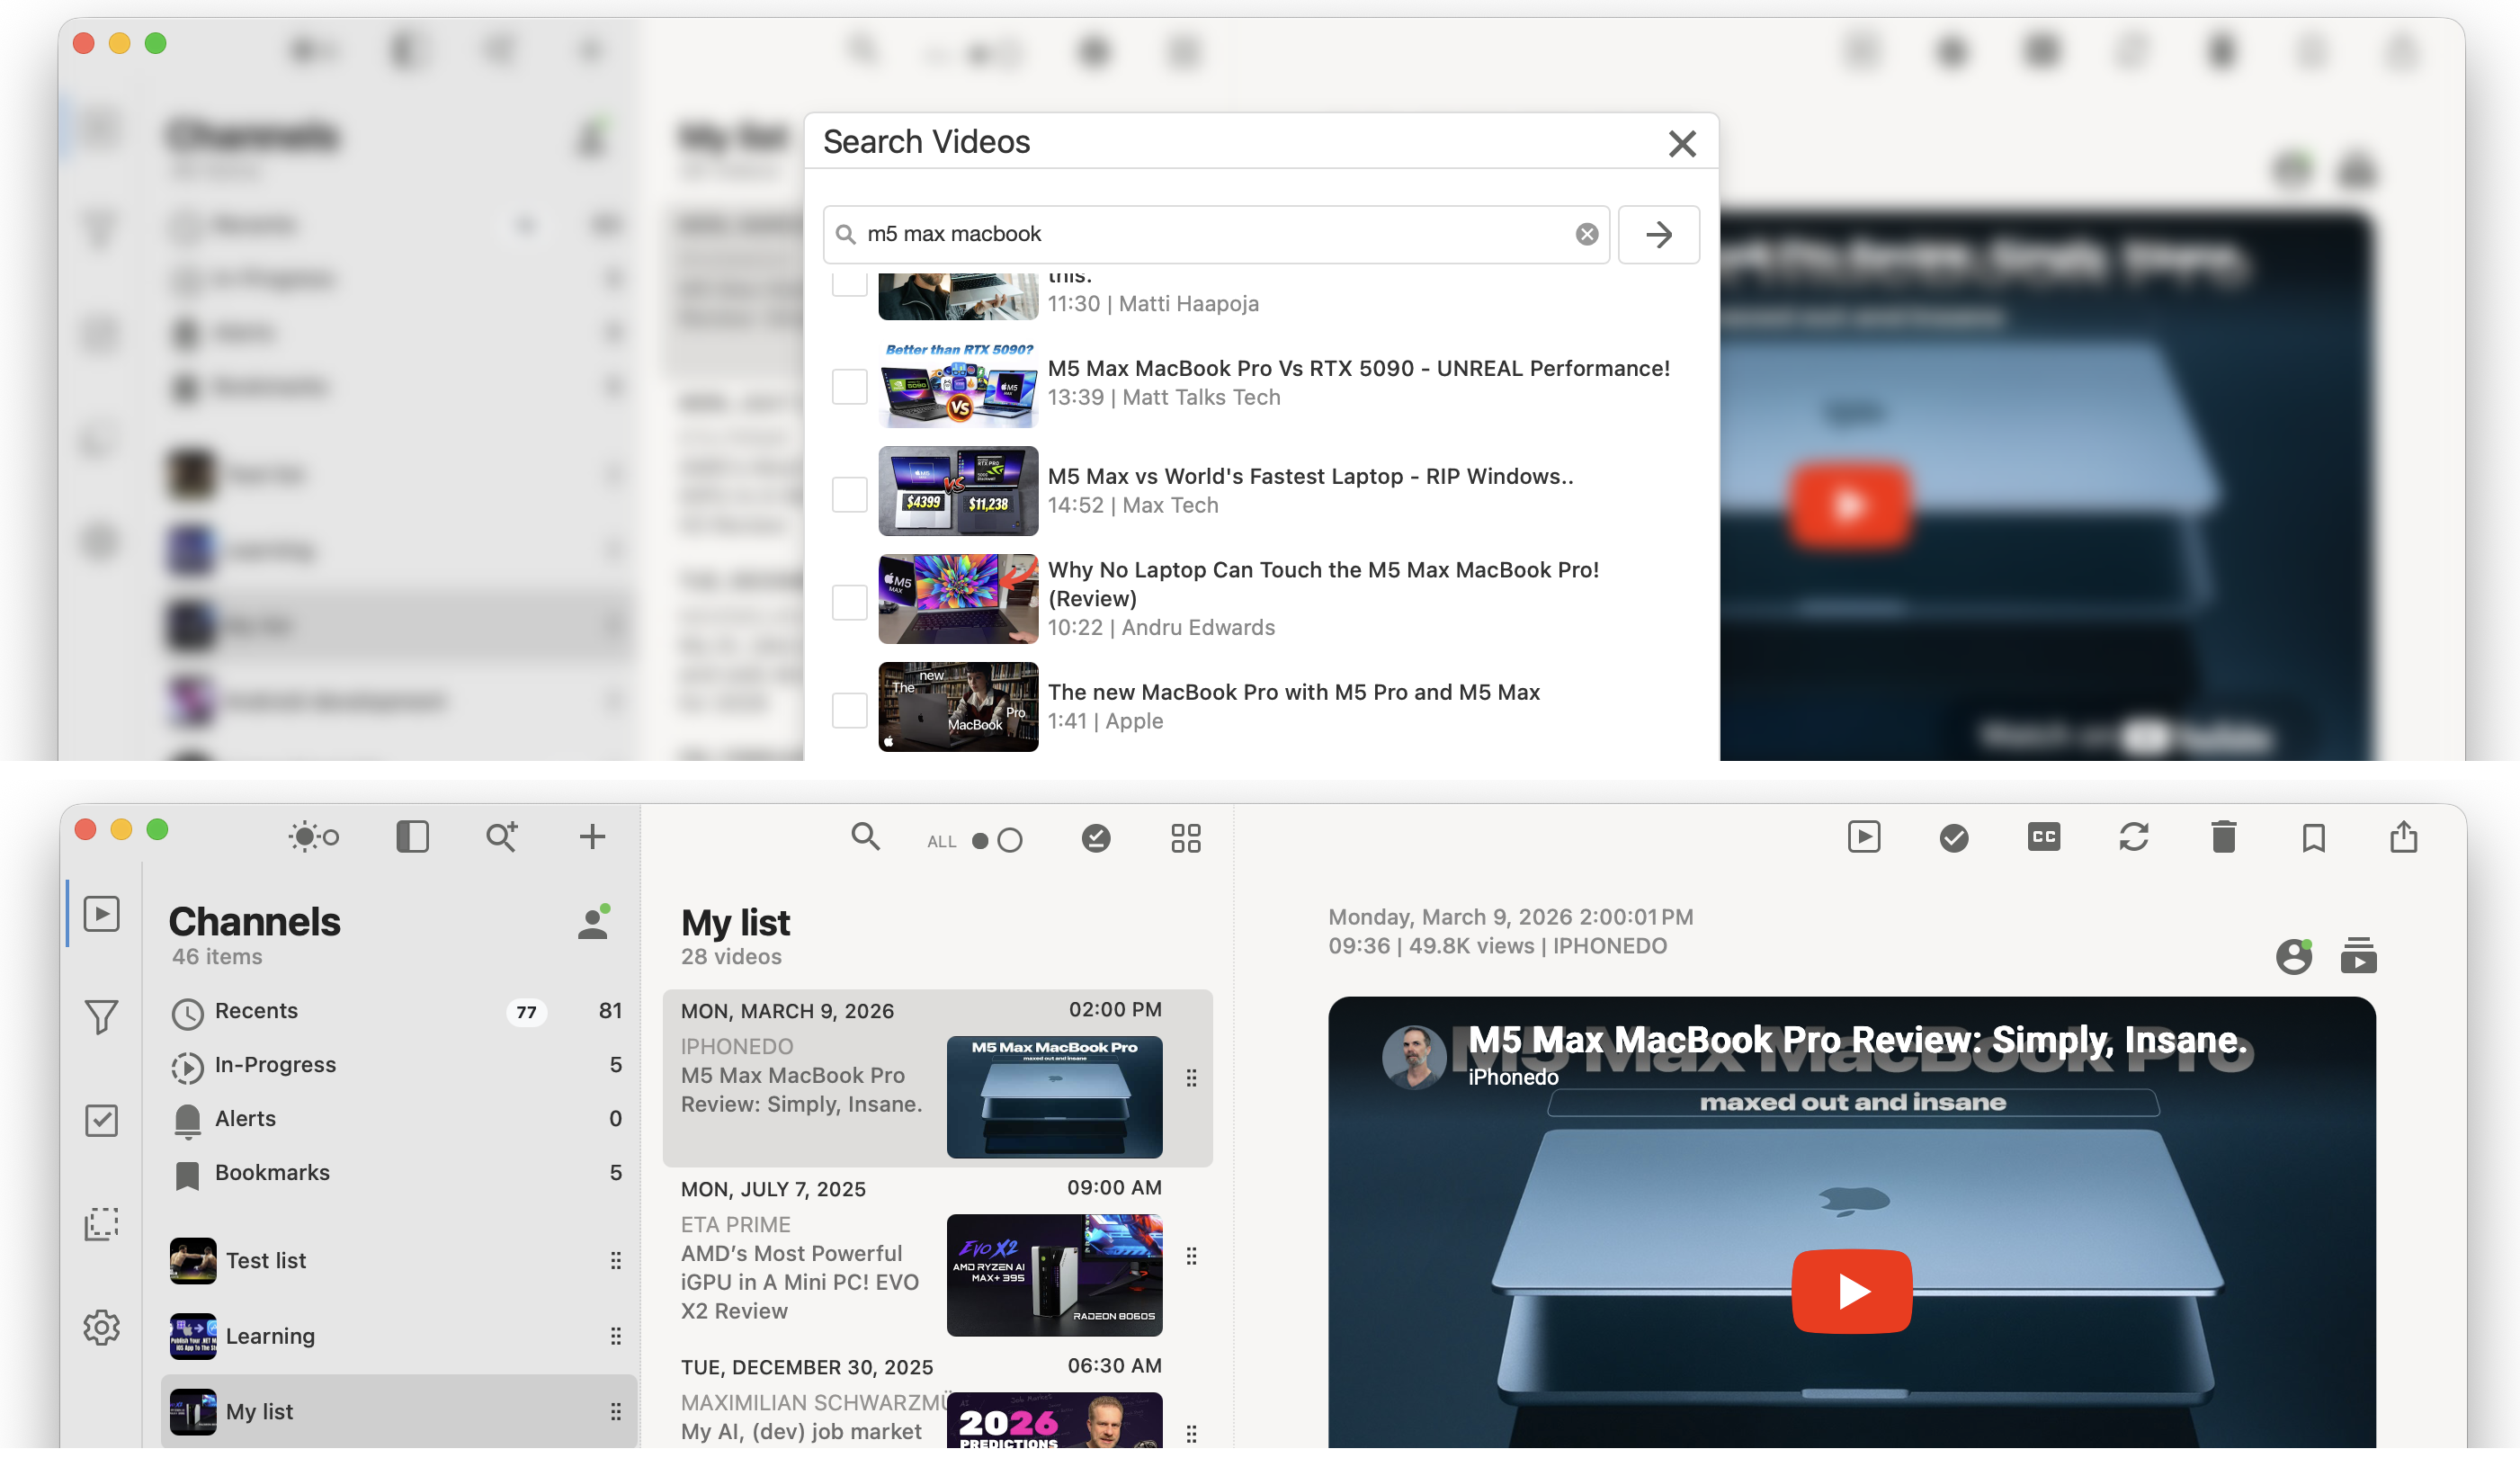The height and width of the screenshot is (1458, 2520).
Task: Click the grid view icon
Action: coord(1185,838)
